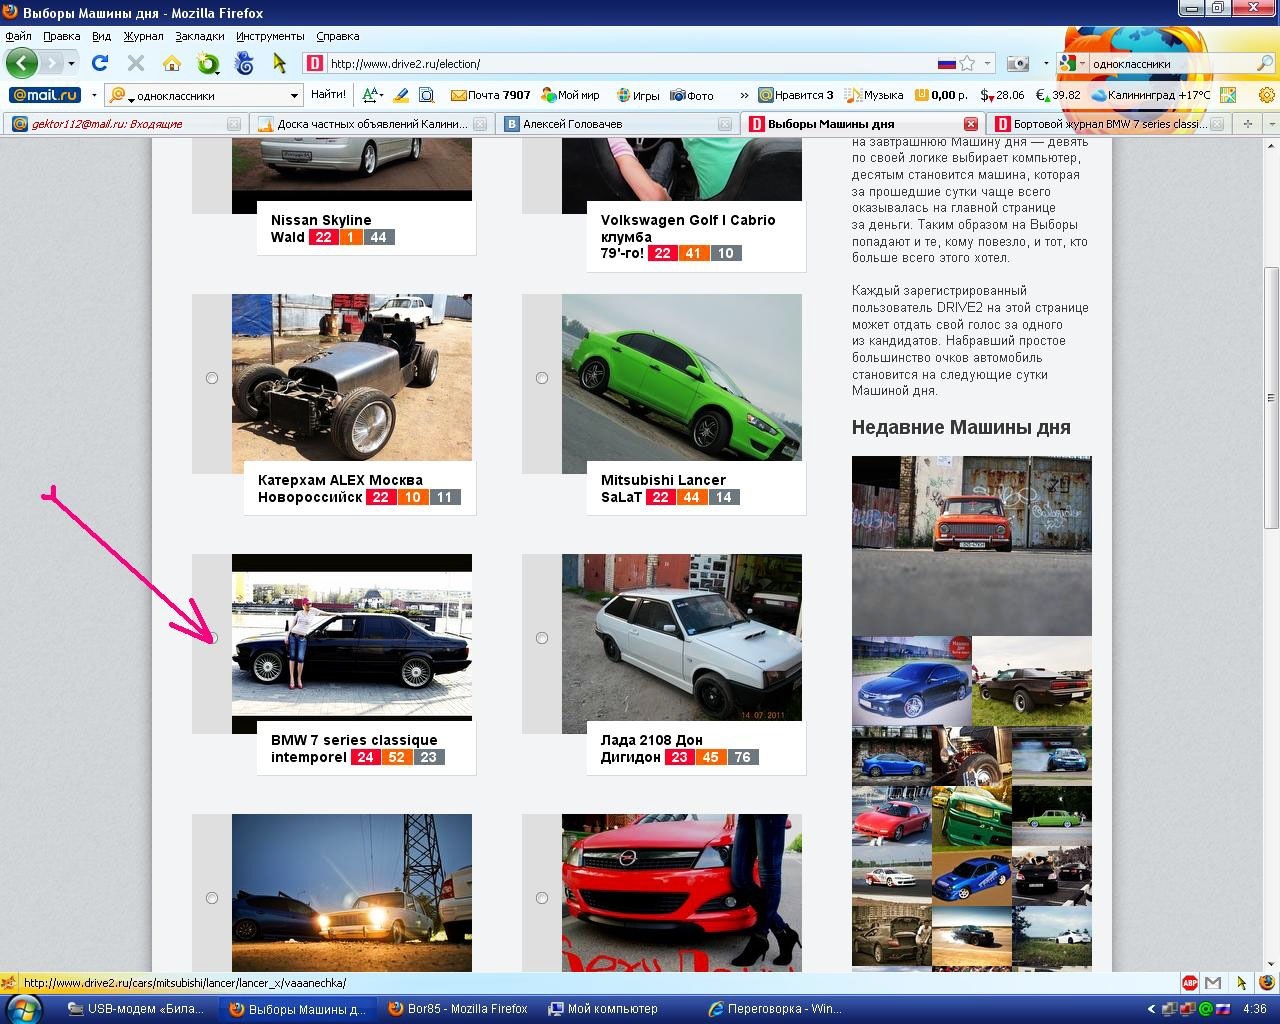Viewport: 1280px width, 1024px height.
Task: Open the Правка menu
Action: pos(62,36)
